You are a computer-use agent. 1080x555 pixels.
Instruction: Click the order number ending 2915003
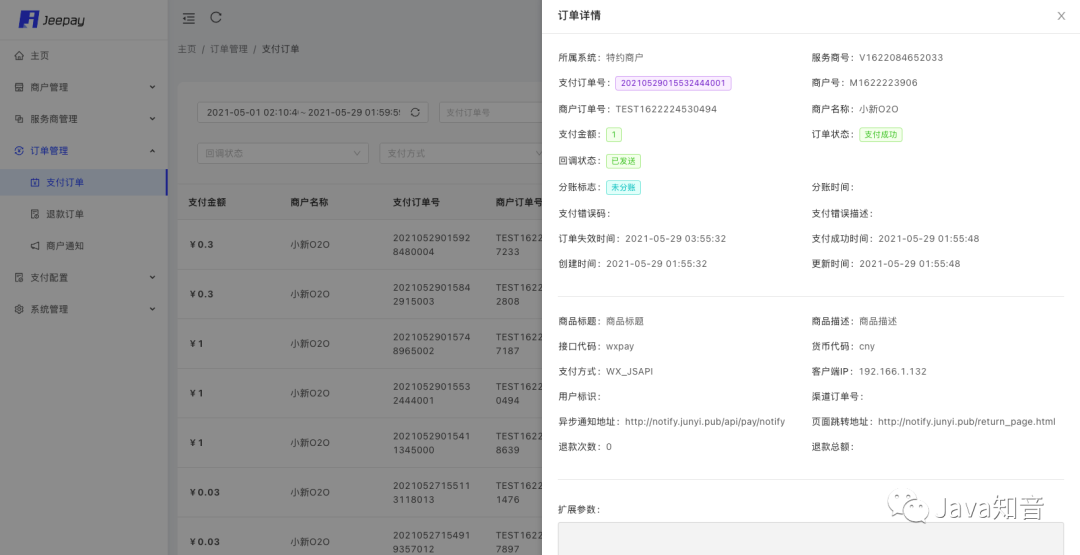[431, 294]
